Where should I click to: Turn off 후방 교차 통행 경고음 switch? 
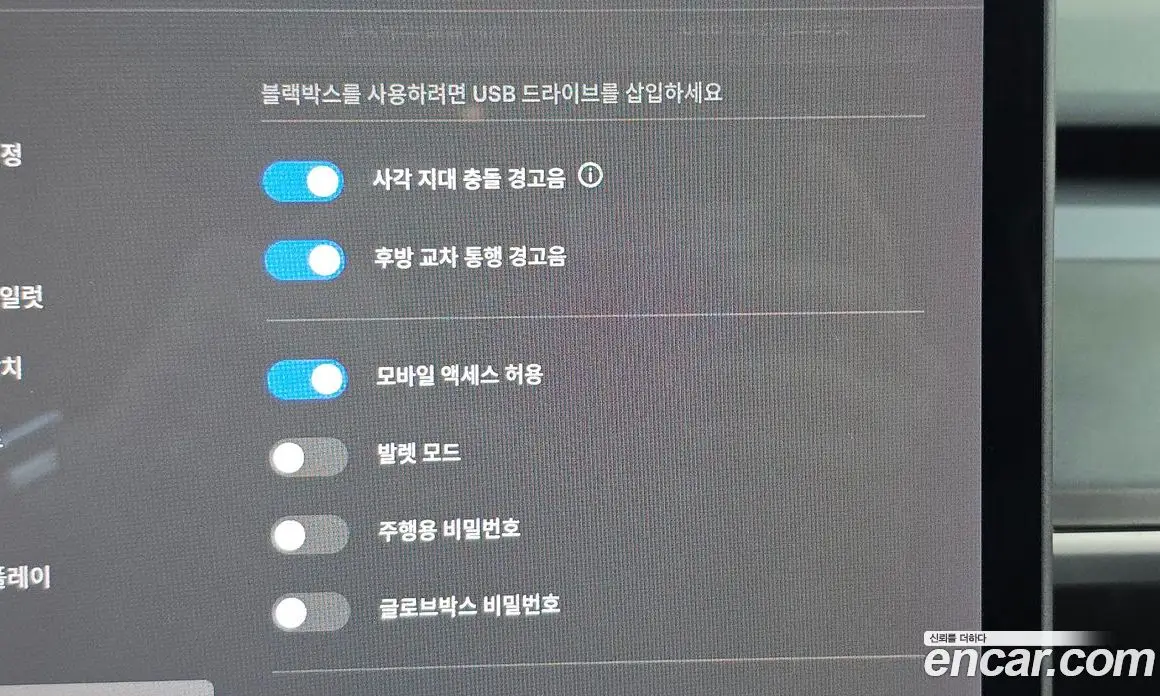305,260
